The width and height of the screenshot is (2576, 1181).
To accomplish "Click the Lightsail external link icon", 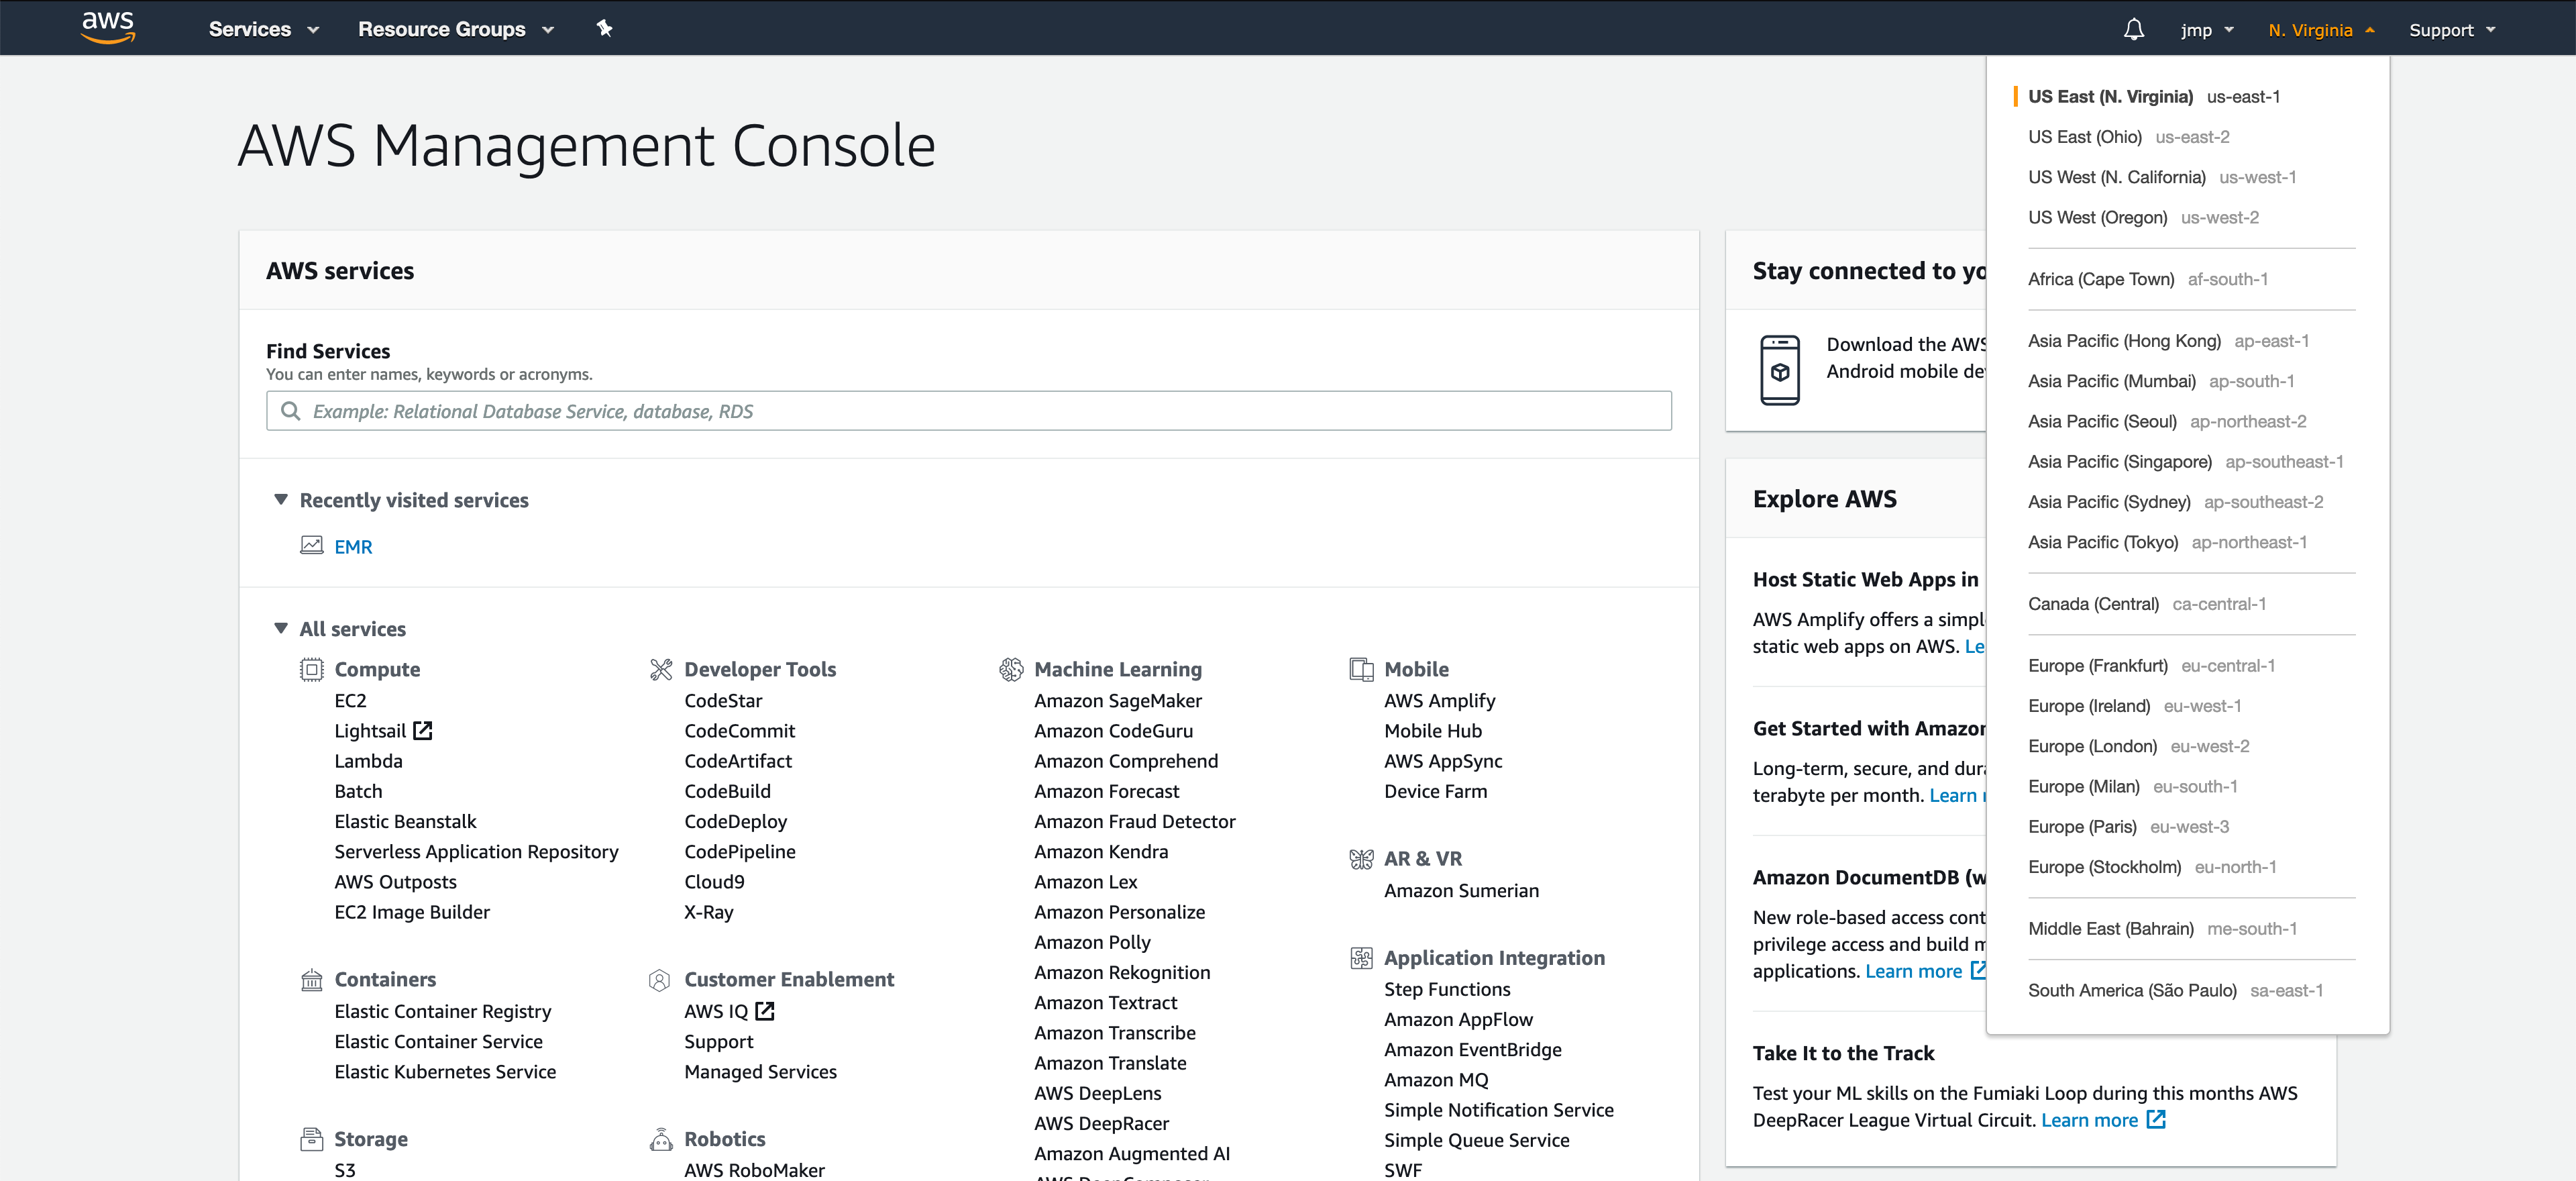I will coord(423,730).
